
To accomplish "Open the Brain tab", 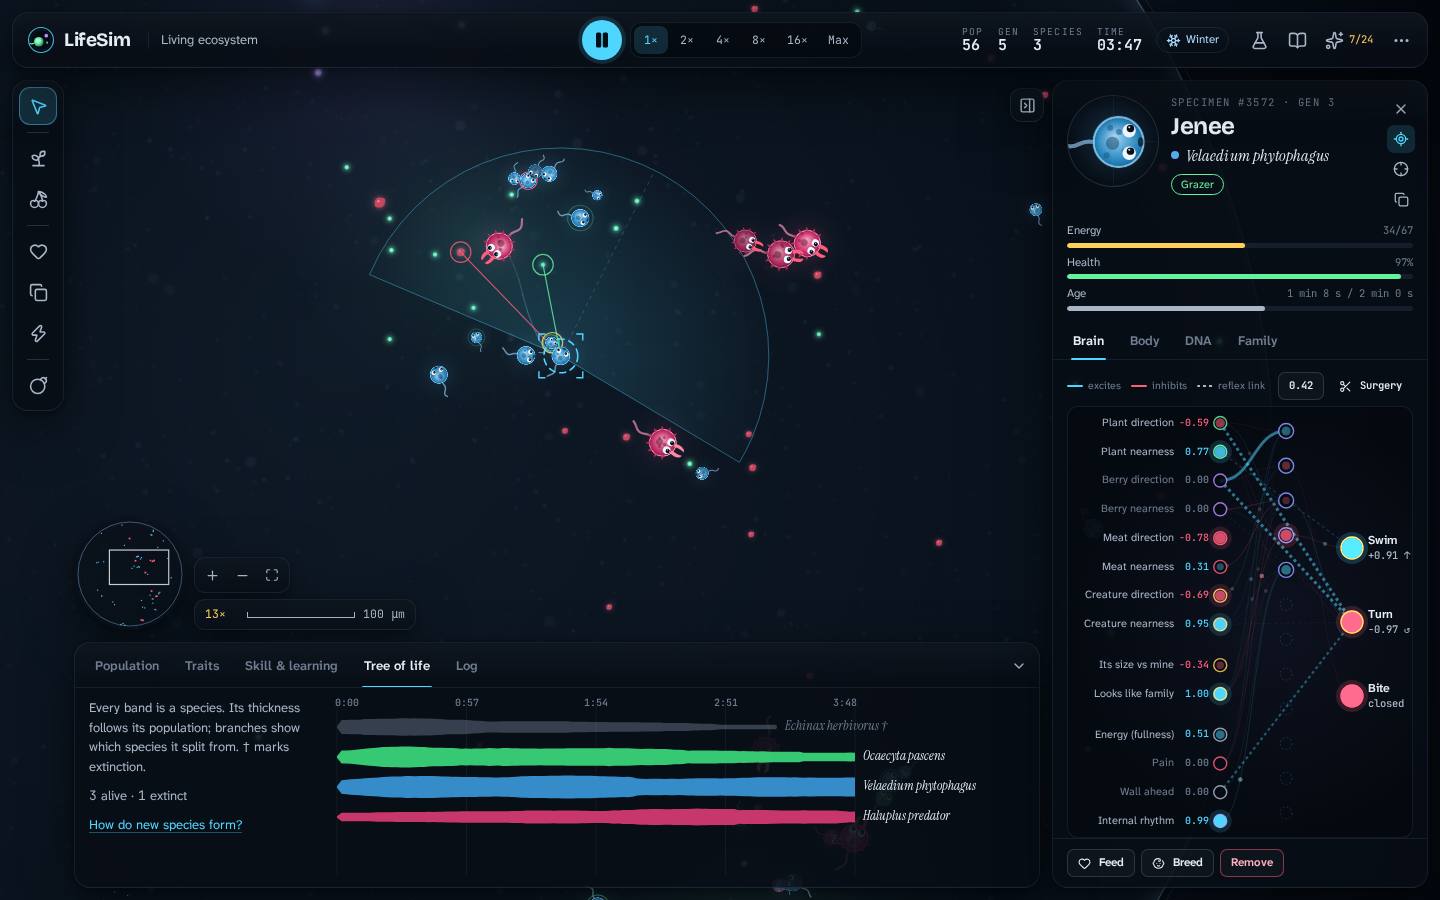I will point(1089,341).
